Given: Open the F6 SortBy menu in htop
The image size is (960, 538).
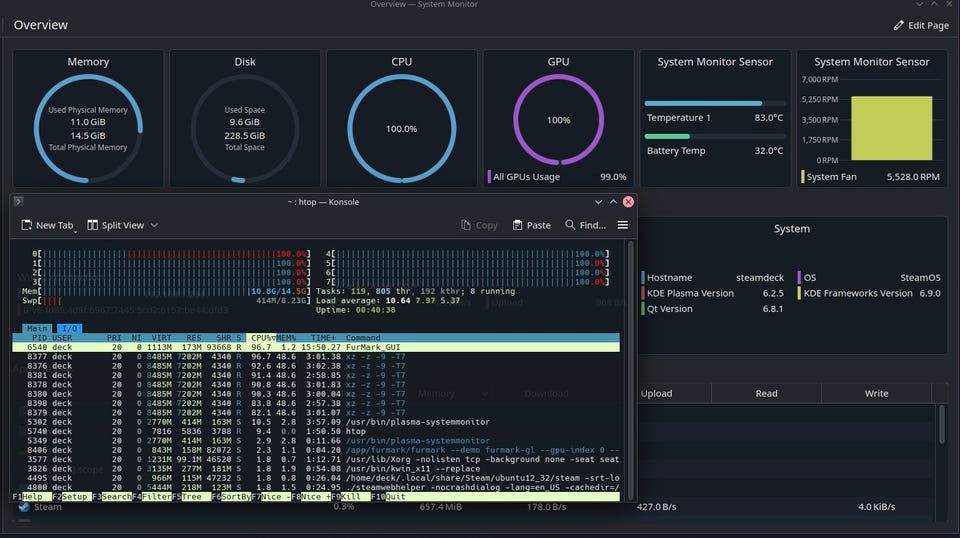Looking at the screenshot, I should (232, 497).
